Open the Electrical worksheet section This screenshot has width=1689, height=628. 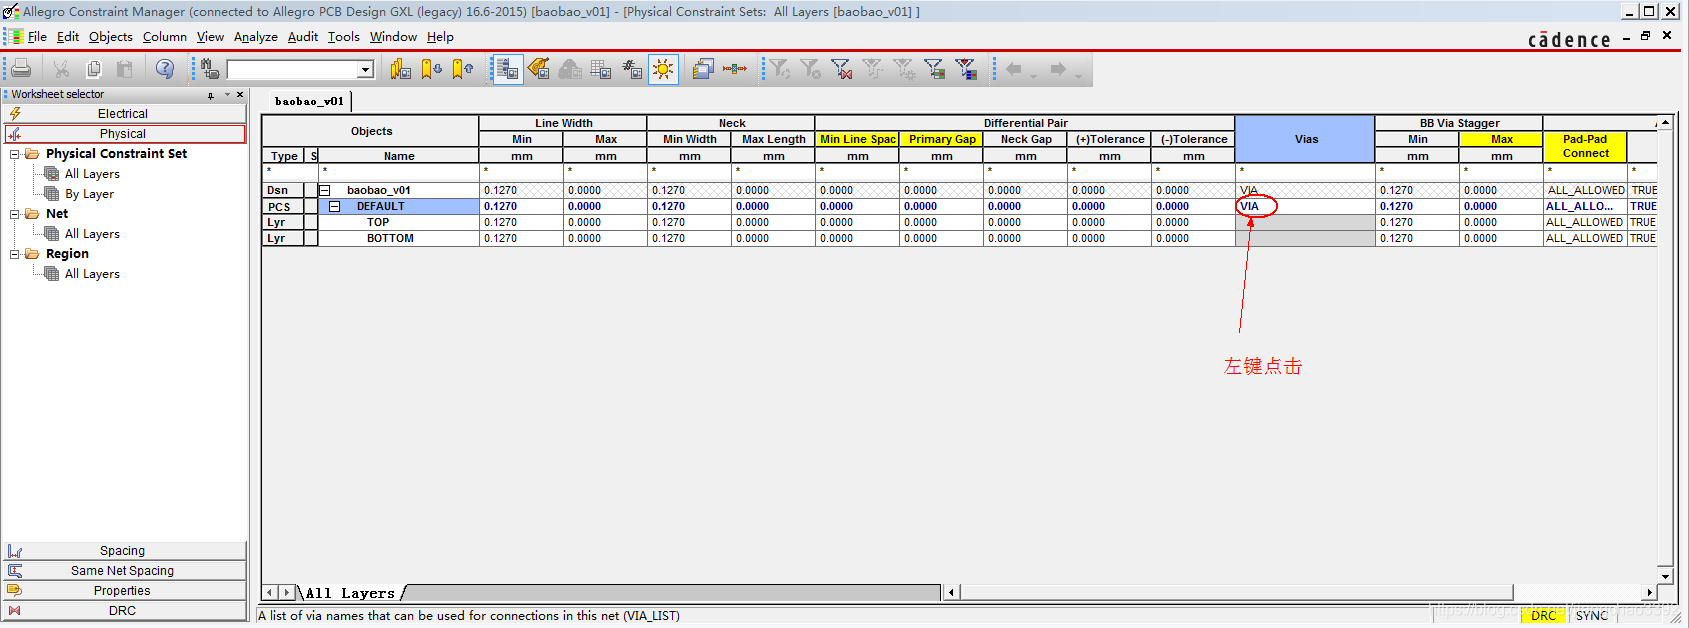click(x=124, y=114)
